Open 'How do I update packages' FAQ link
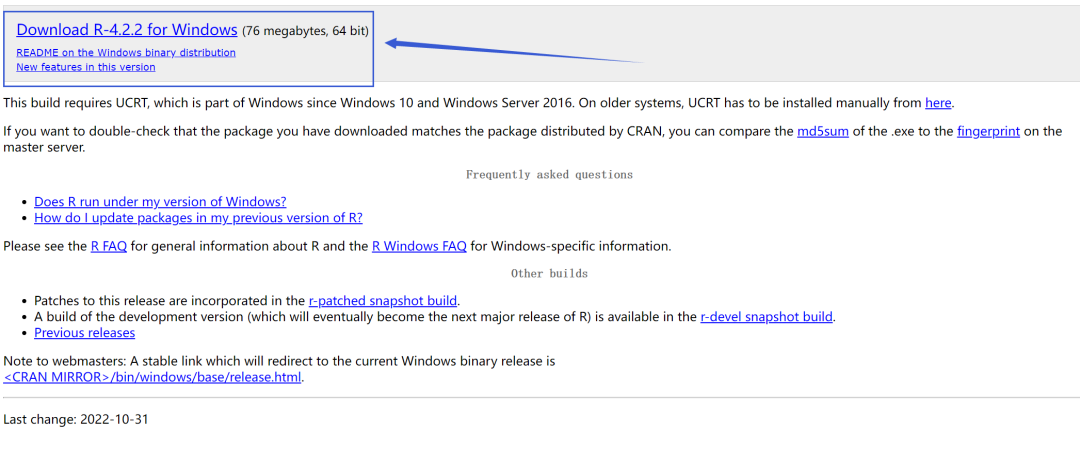This screenshot has height=466, width=1080. click(198, 217)
